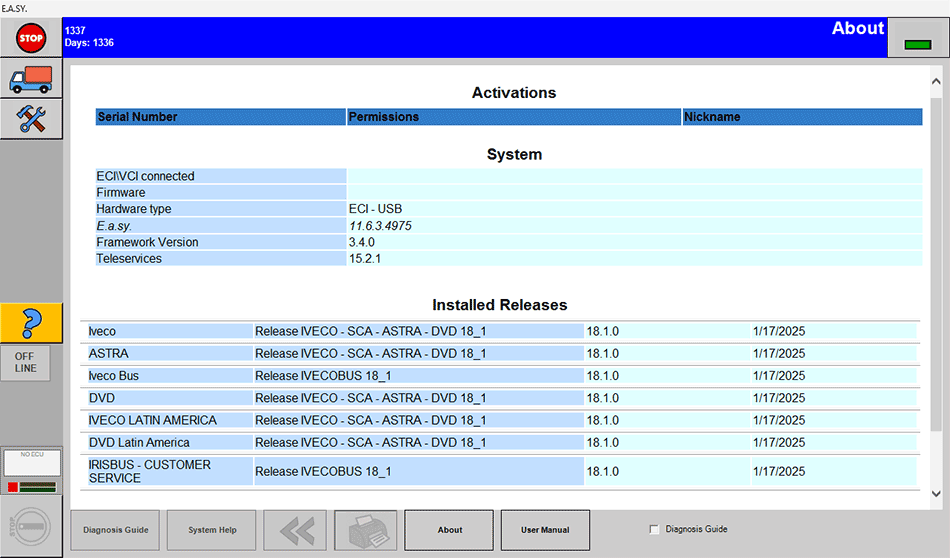Click the ECI - USB value

tap(376, 209)
